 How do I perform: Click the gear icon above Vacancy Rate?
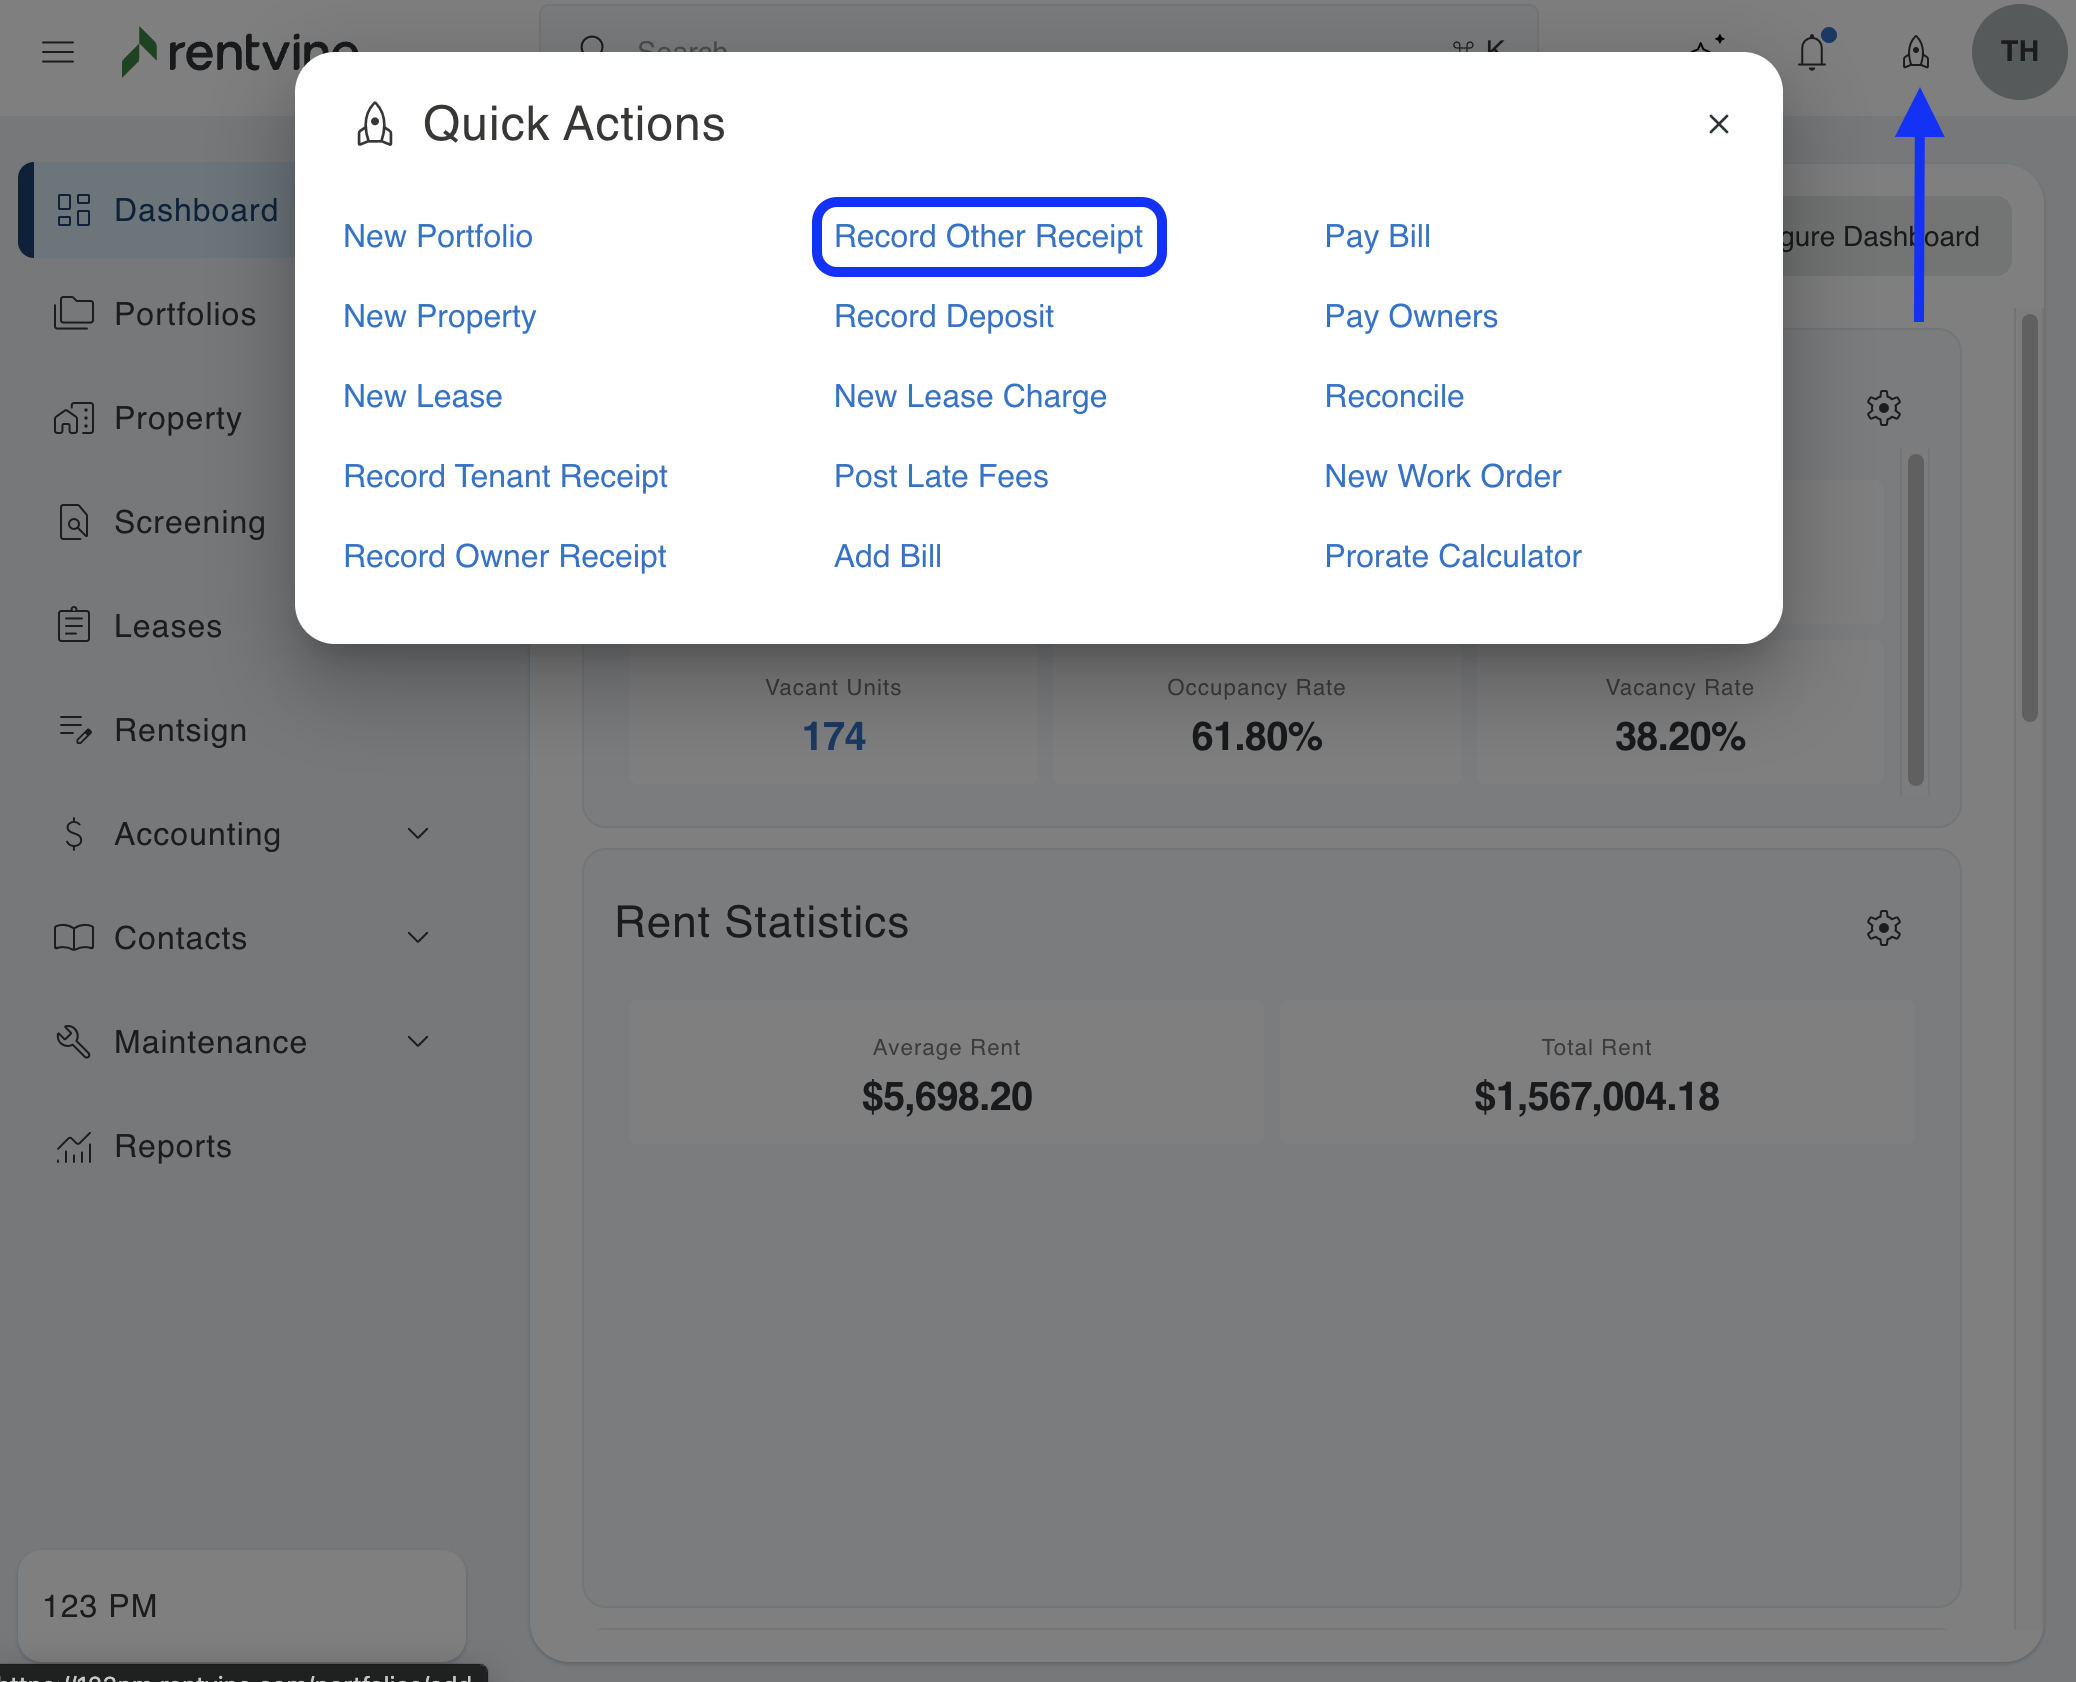point(1883,408)
